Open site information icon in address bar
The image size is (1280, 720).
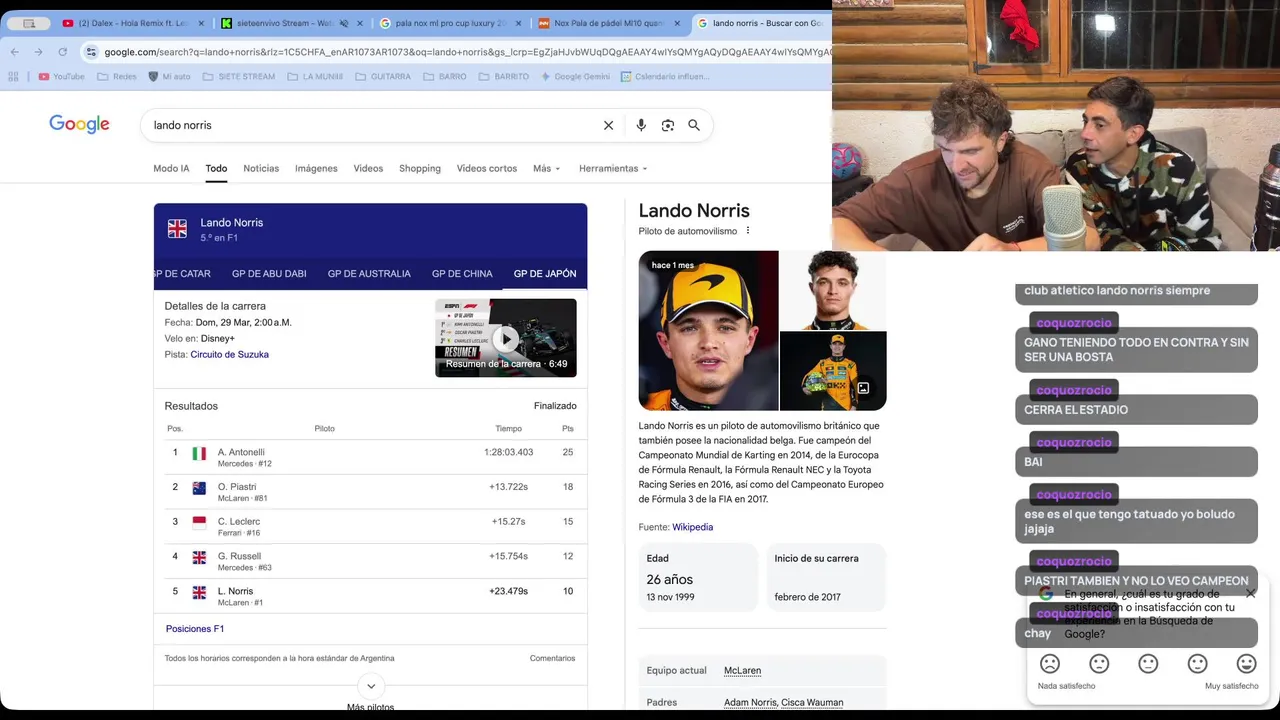[x=91, y=52]
